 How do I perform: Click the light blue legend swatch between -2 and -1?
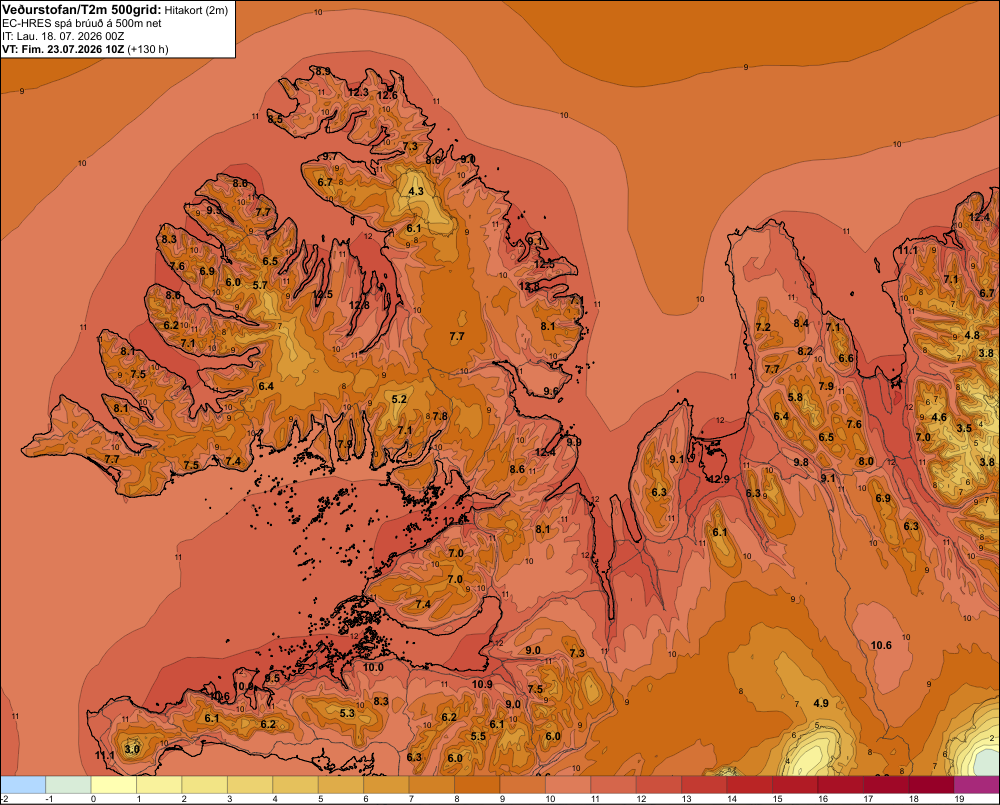[x=23, y=785]
